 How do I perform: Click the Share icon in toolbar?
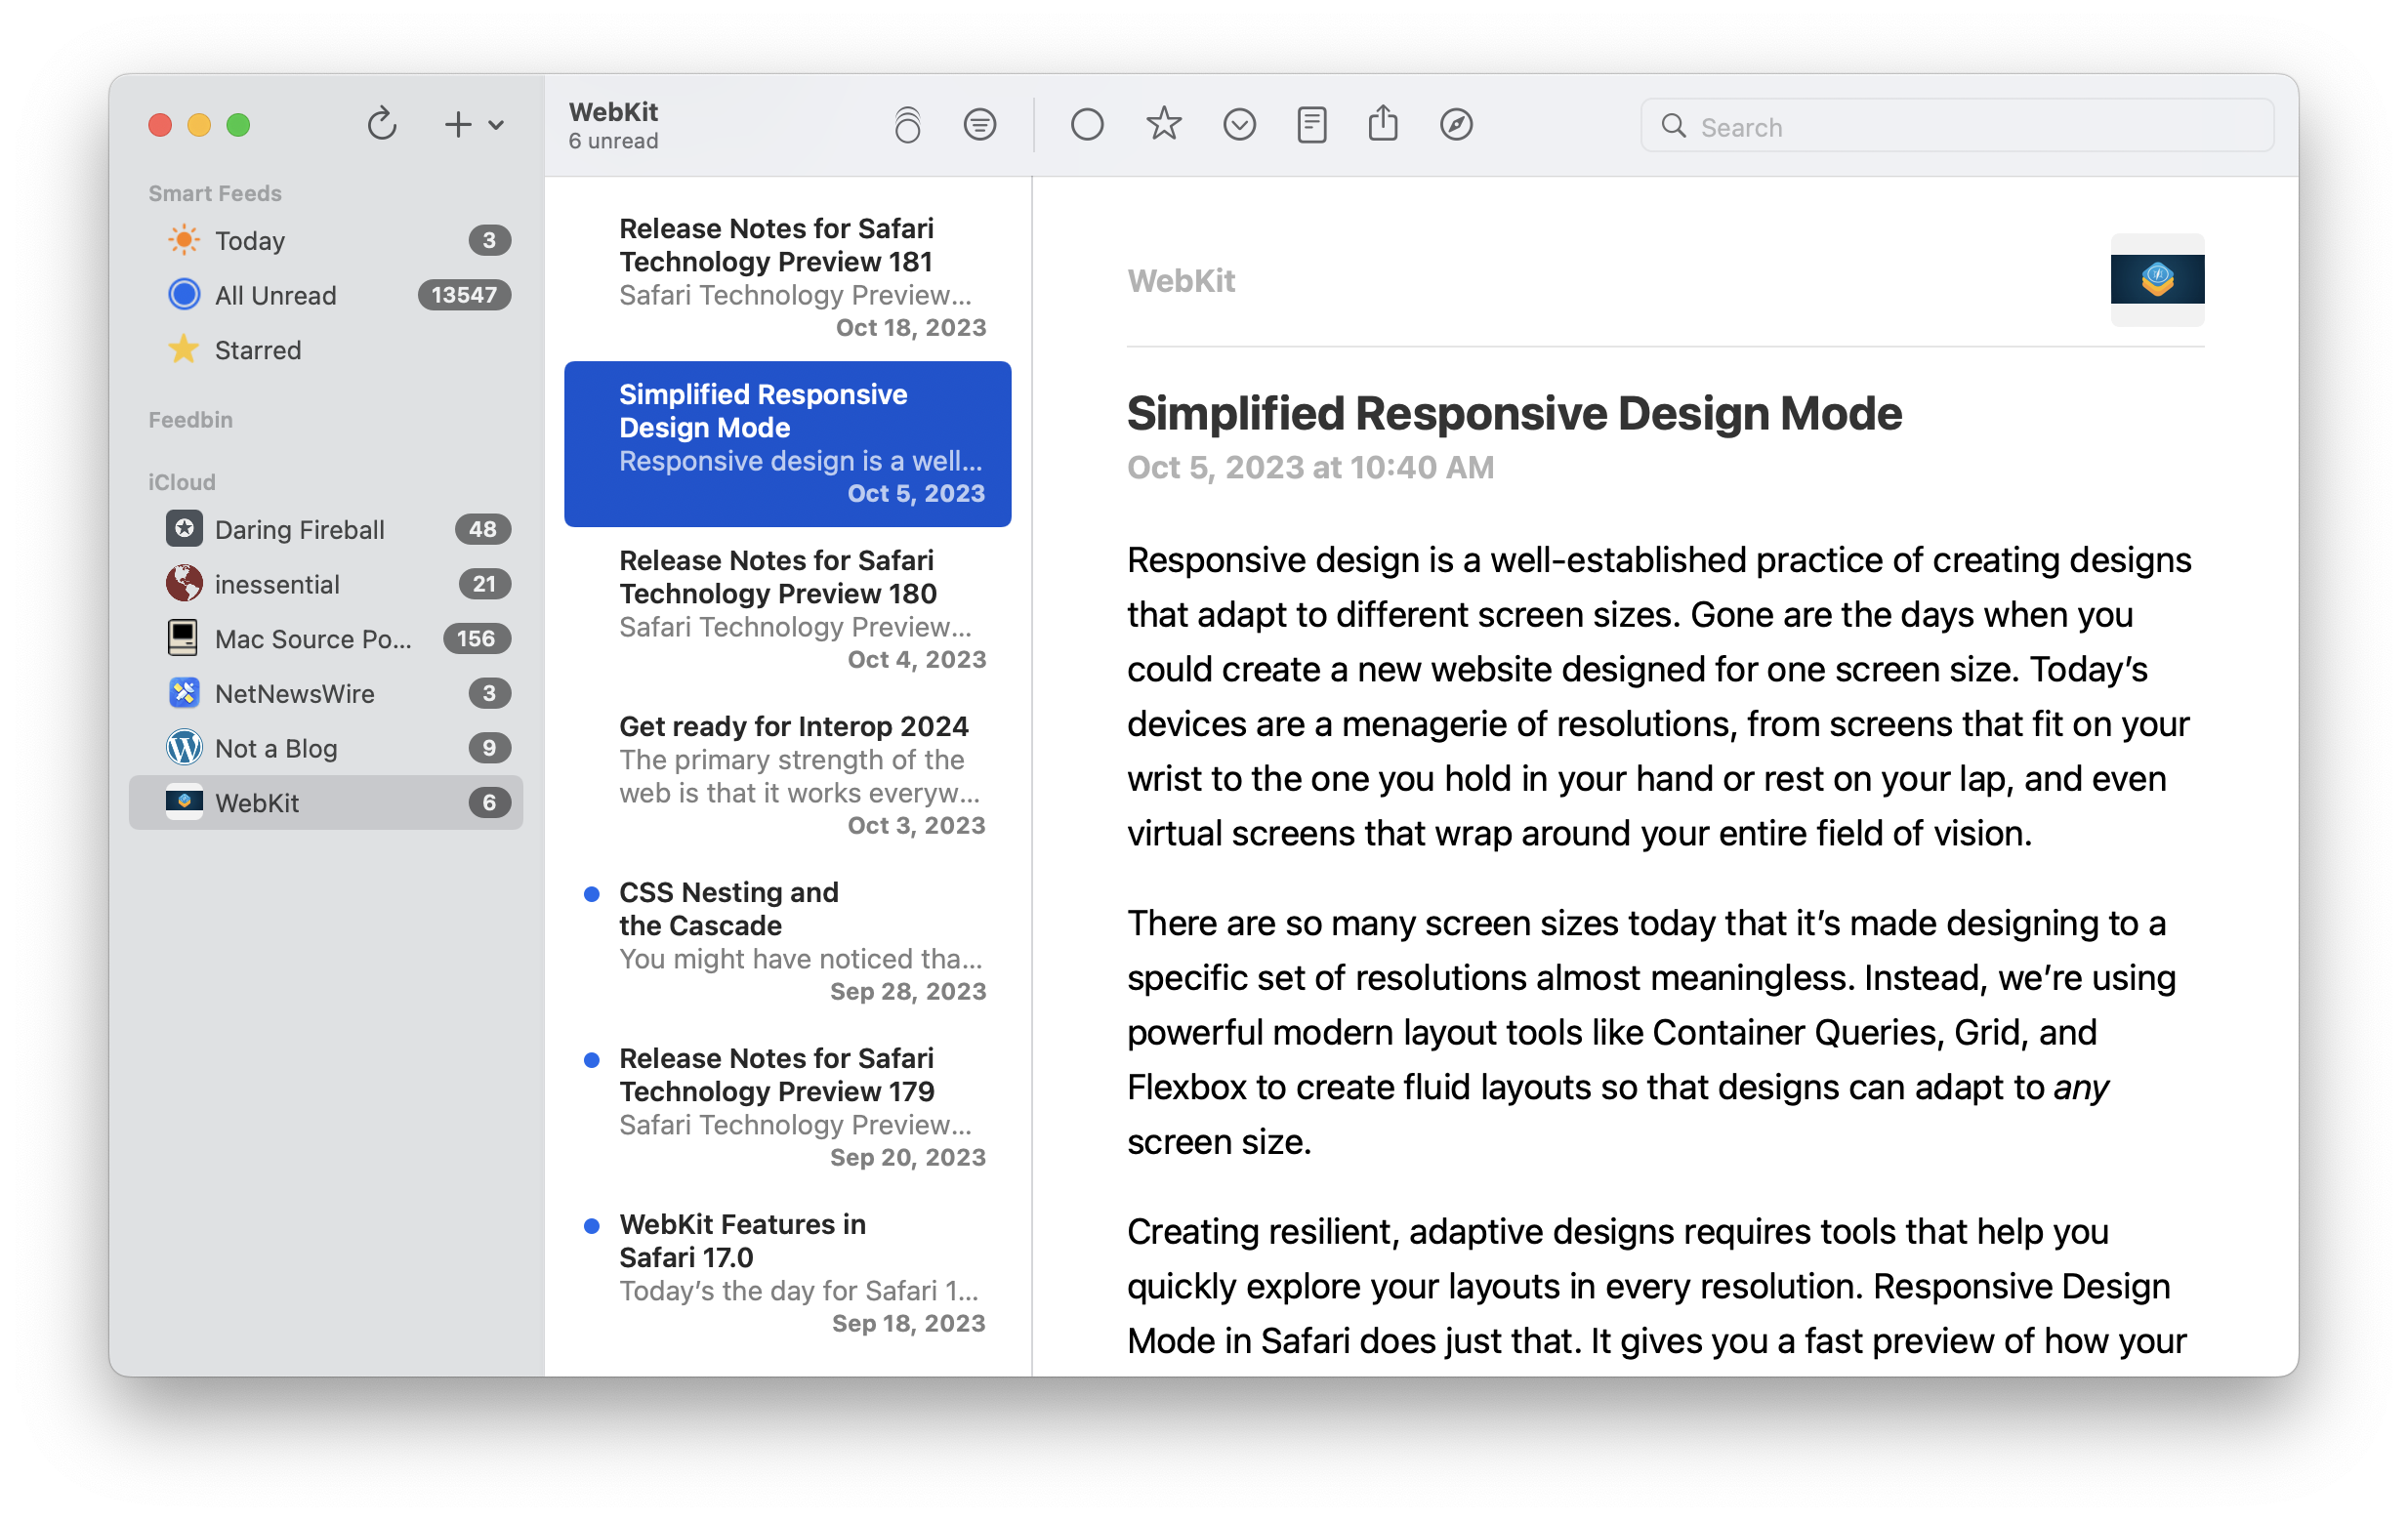[x=1383, y=125]
